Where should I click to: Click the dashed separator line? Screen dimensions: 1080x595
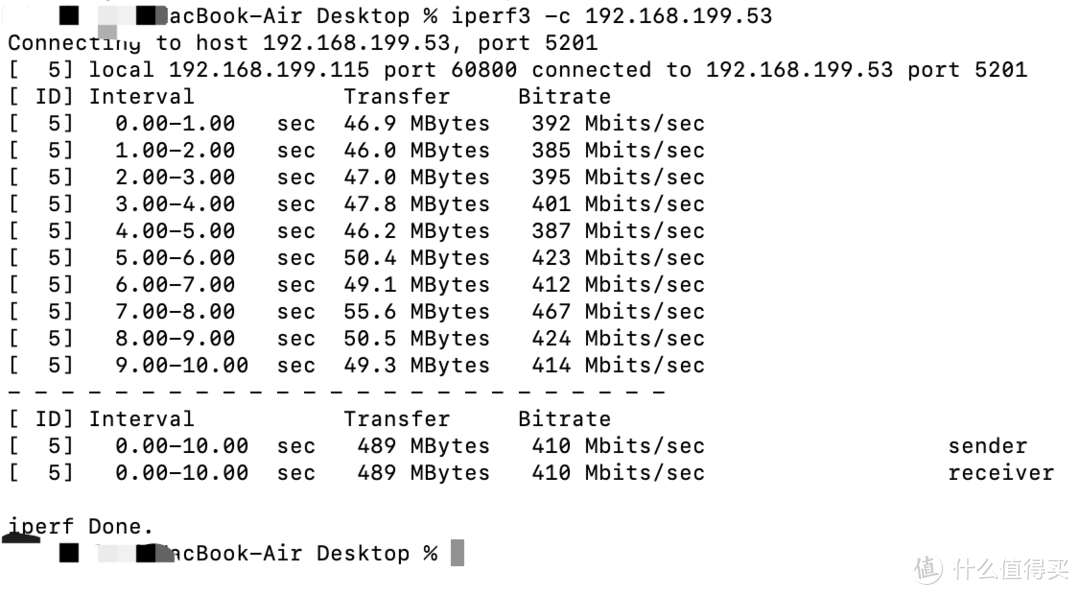[x=336, y=392]
